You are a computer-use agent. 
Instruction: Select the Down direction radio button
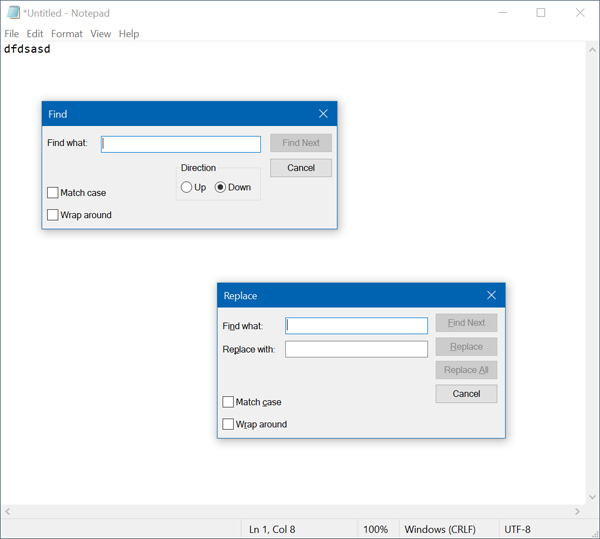[221, 188]
